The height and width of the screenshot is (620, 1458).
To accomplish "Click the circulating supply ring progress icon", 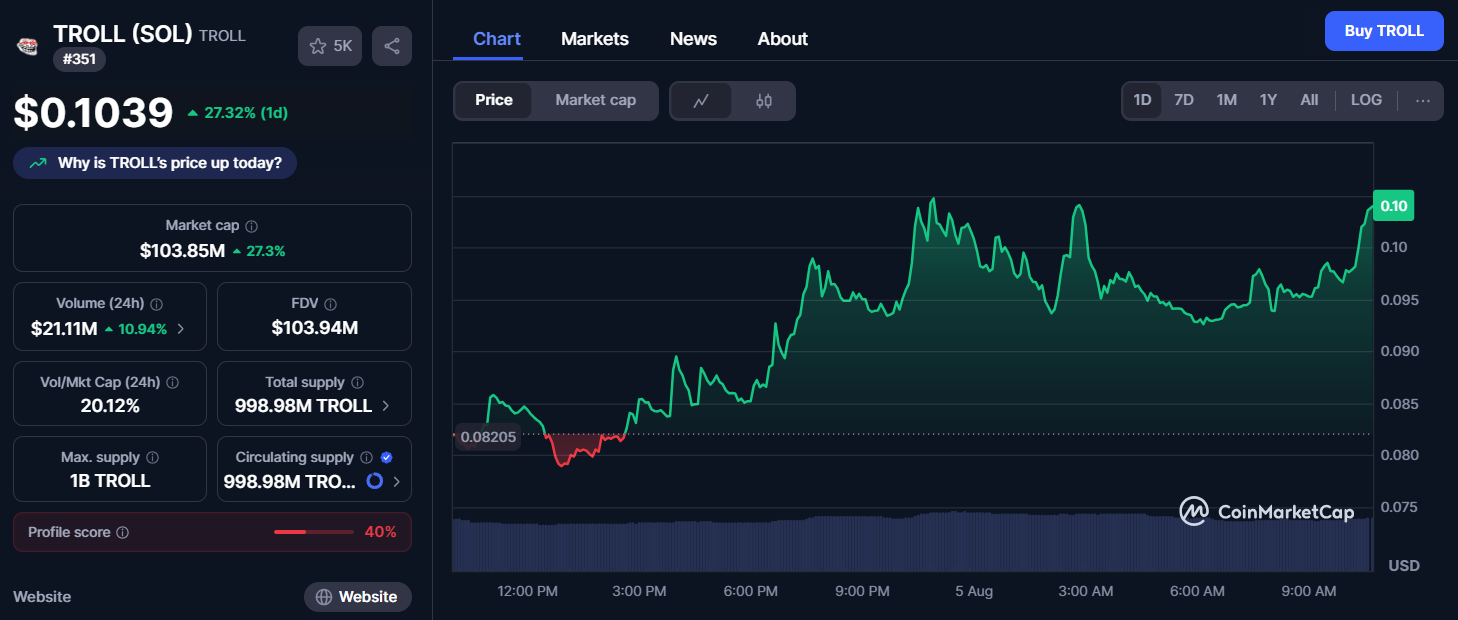I will (375, 481).
